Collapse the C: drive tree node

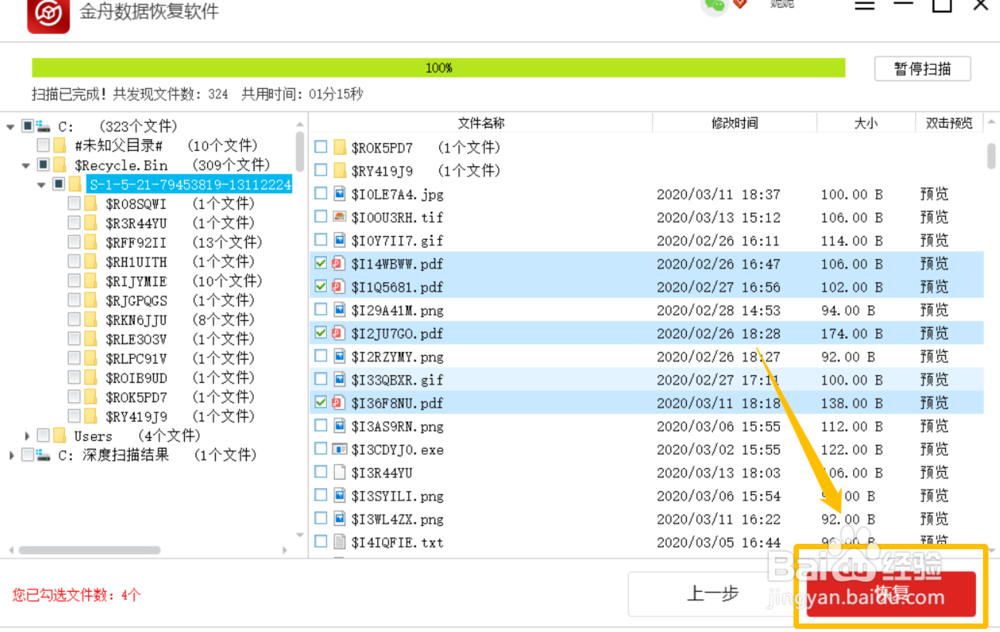click(10, 127)
